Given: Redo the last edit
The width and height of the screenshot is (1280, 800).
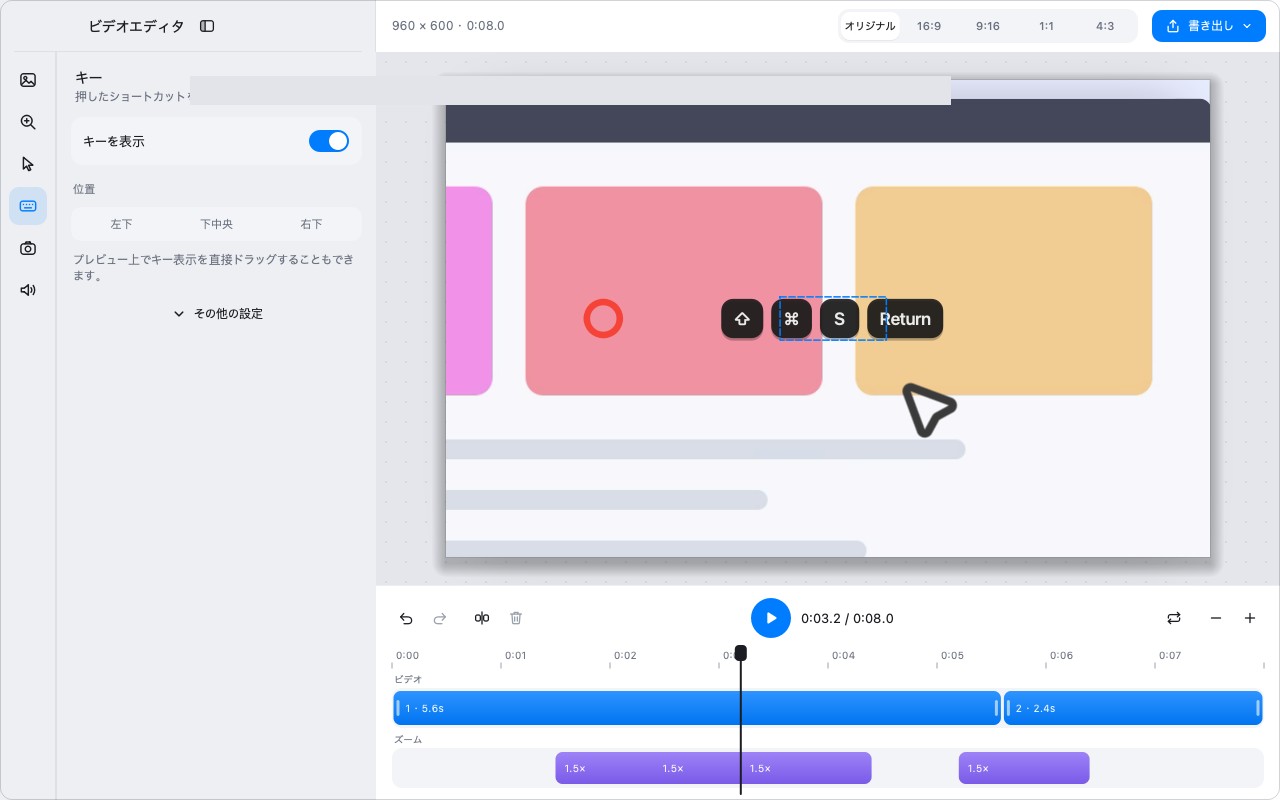Looking at the screenshot, I should tap(440, 618).
